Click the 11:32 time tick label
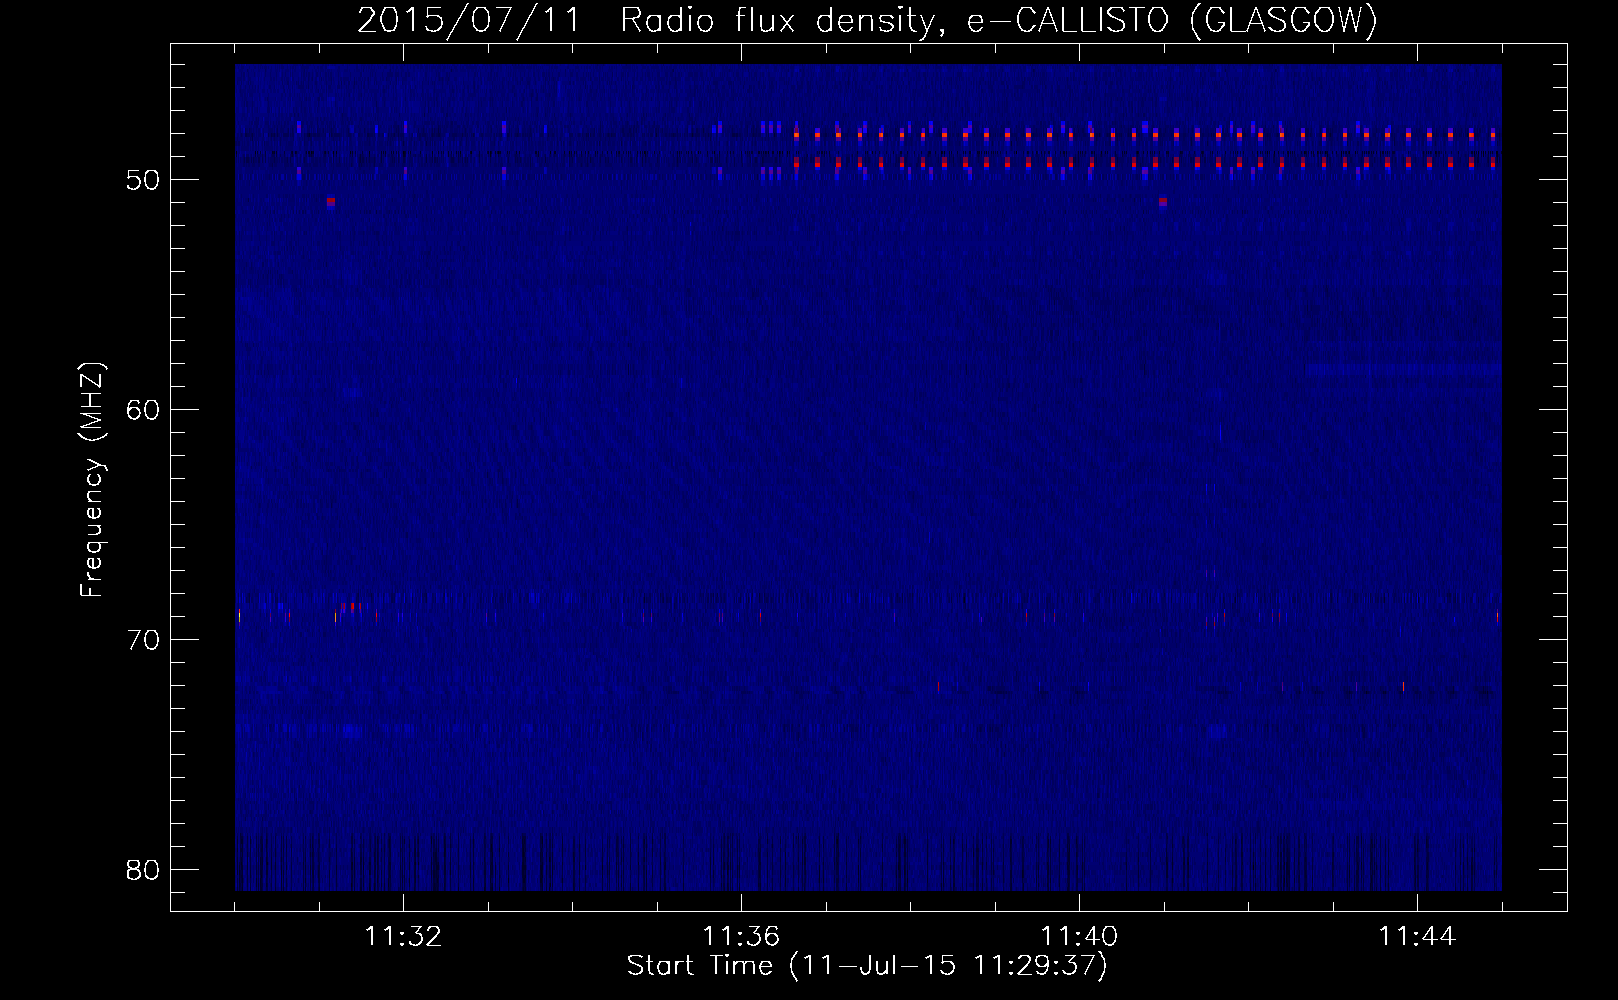This screenshot has height=1000, width=1618. 403,937
